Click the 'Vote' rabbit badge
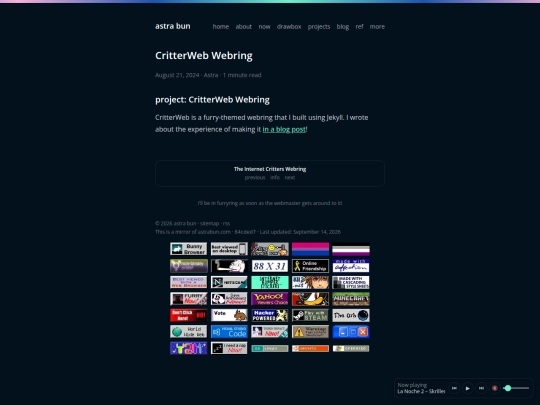Screen dimensions: 540x405 coord(229,315)
